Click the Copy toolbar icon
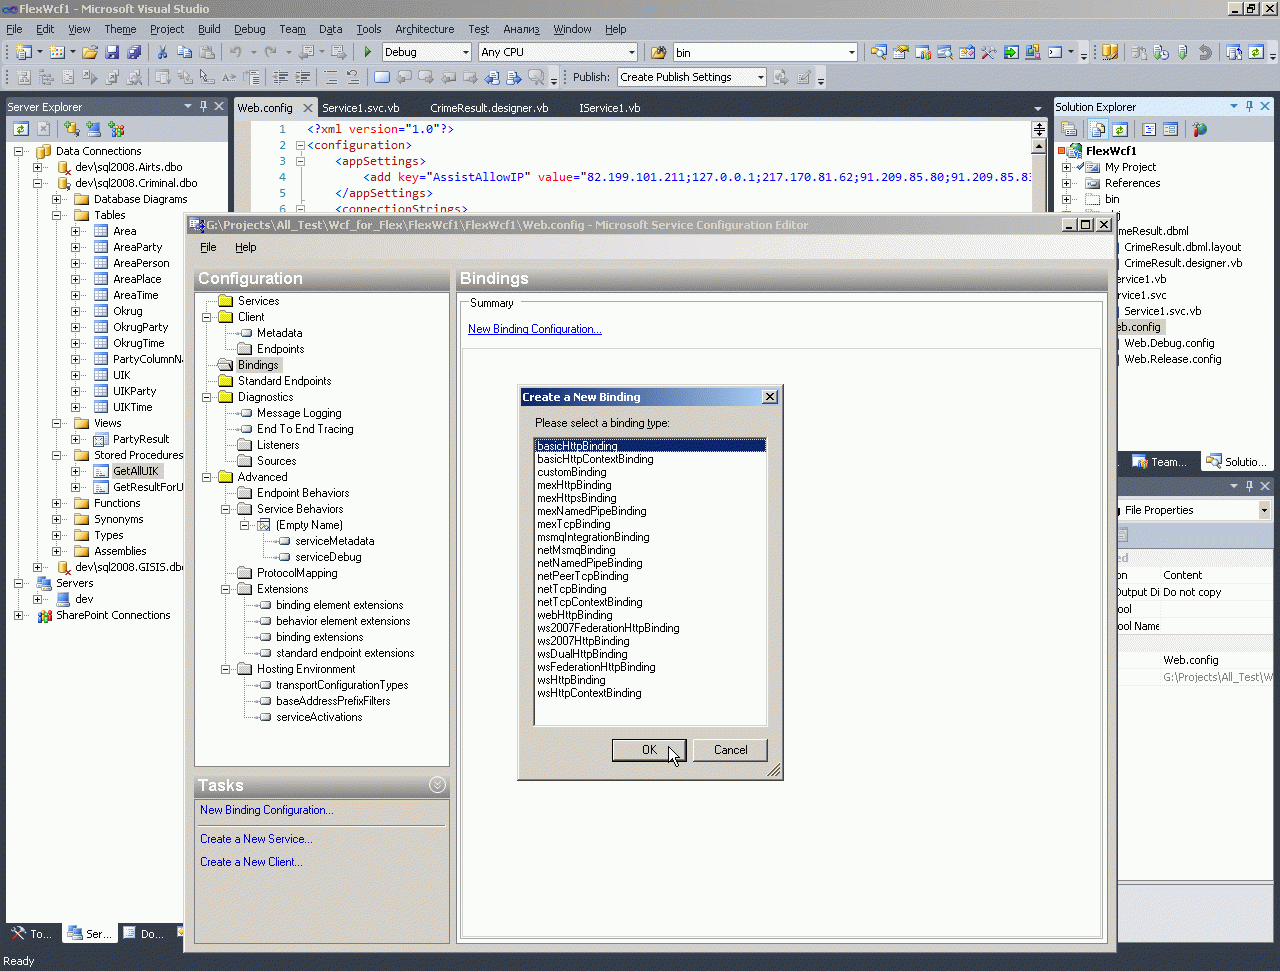 click(184, 52)
